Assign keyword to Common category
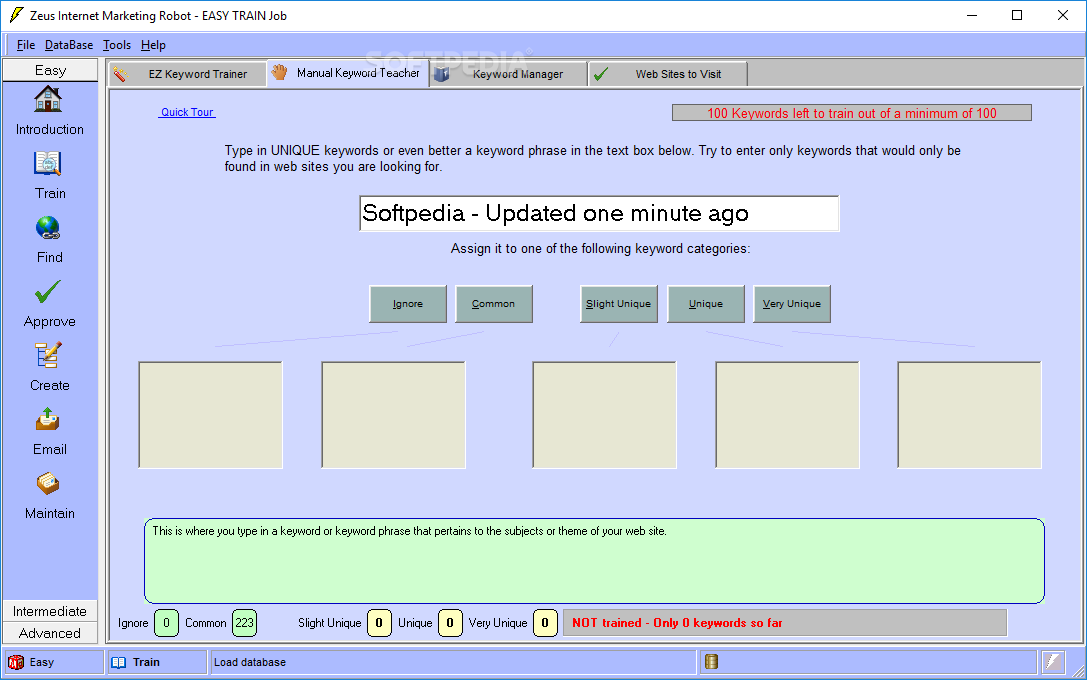This screenshot has width=1087, height=680. click(x=494, y=304)
